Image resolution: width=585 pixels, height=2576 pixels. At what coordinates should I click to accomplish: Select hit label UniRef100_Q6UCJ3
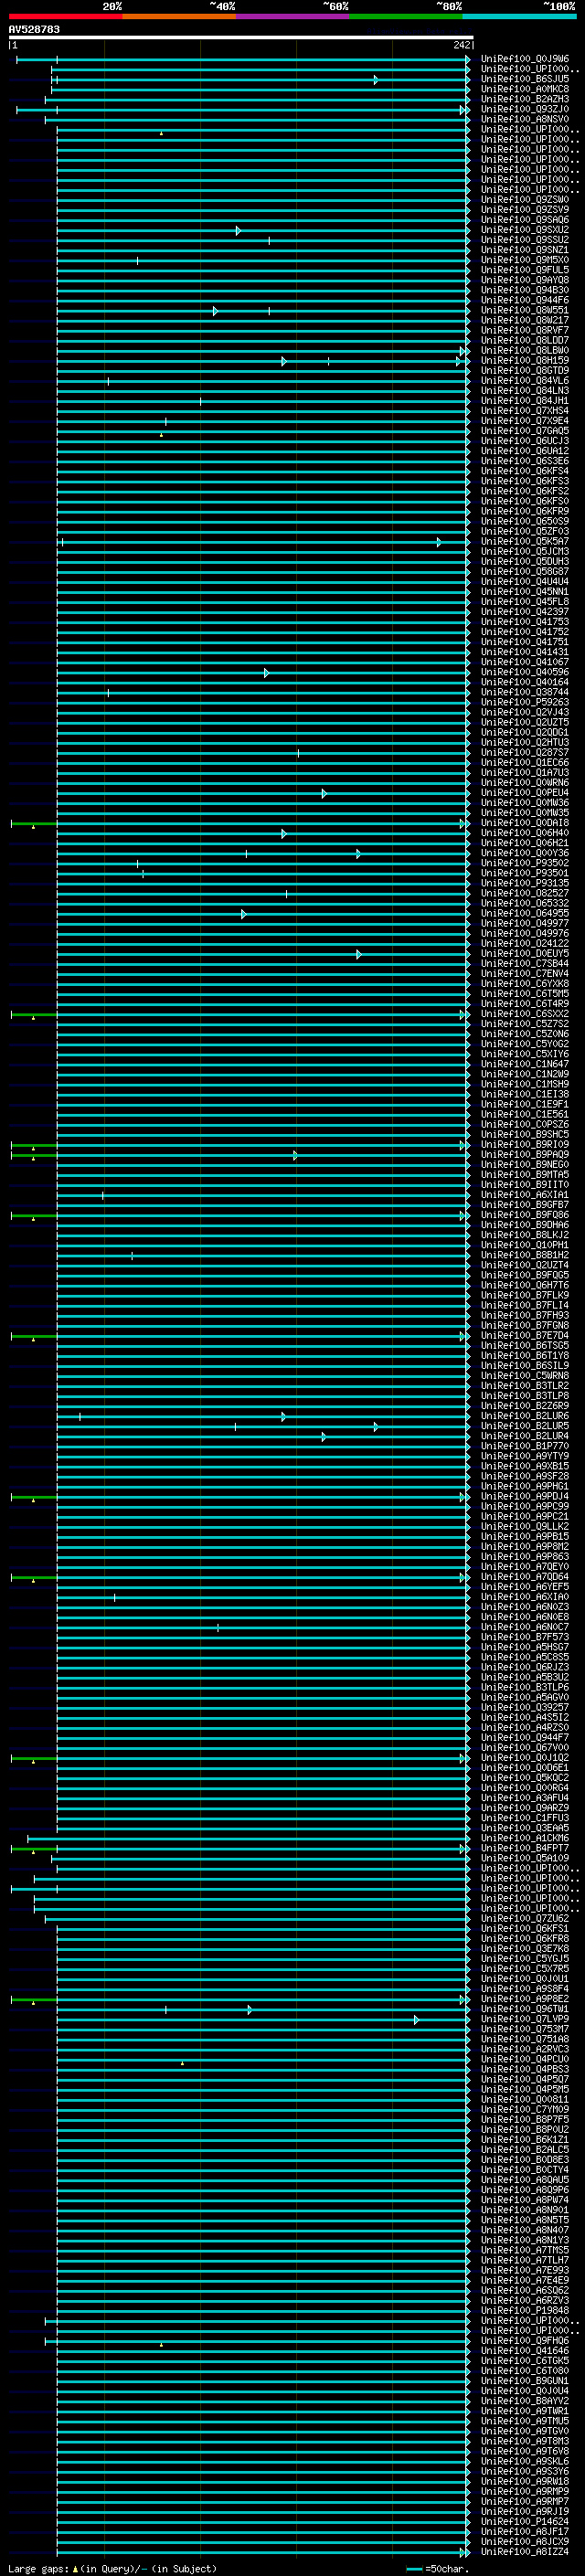pos(525,441)
